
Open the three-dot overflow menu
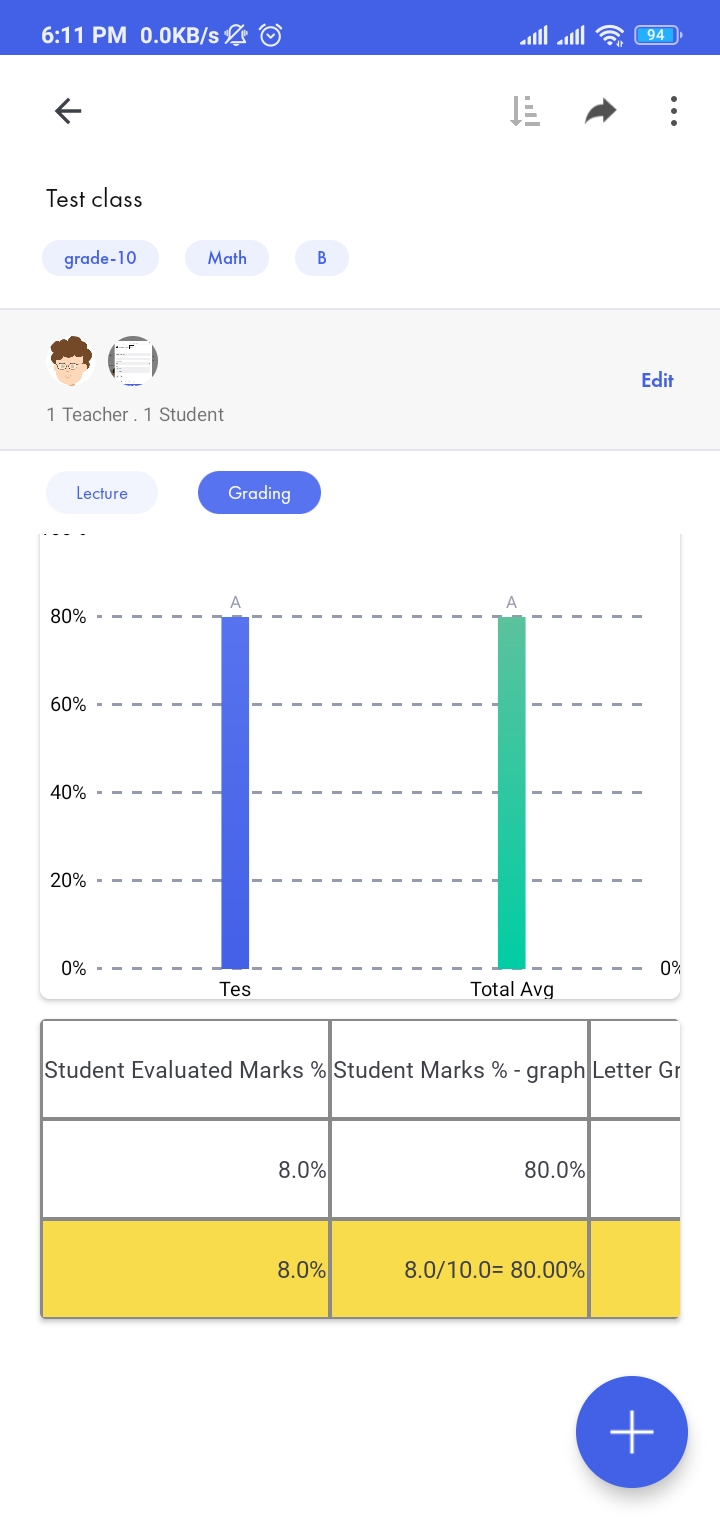(674, 111)
